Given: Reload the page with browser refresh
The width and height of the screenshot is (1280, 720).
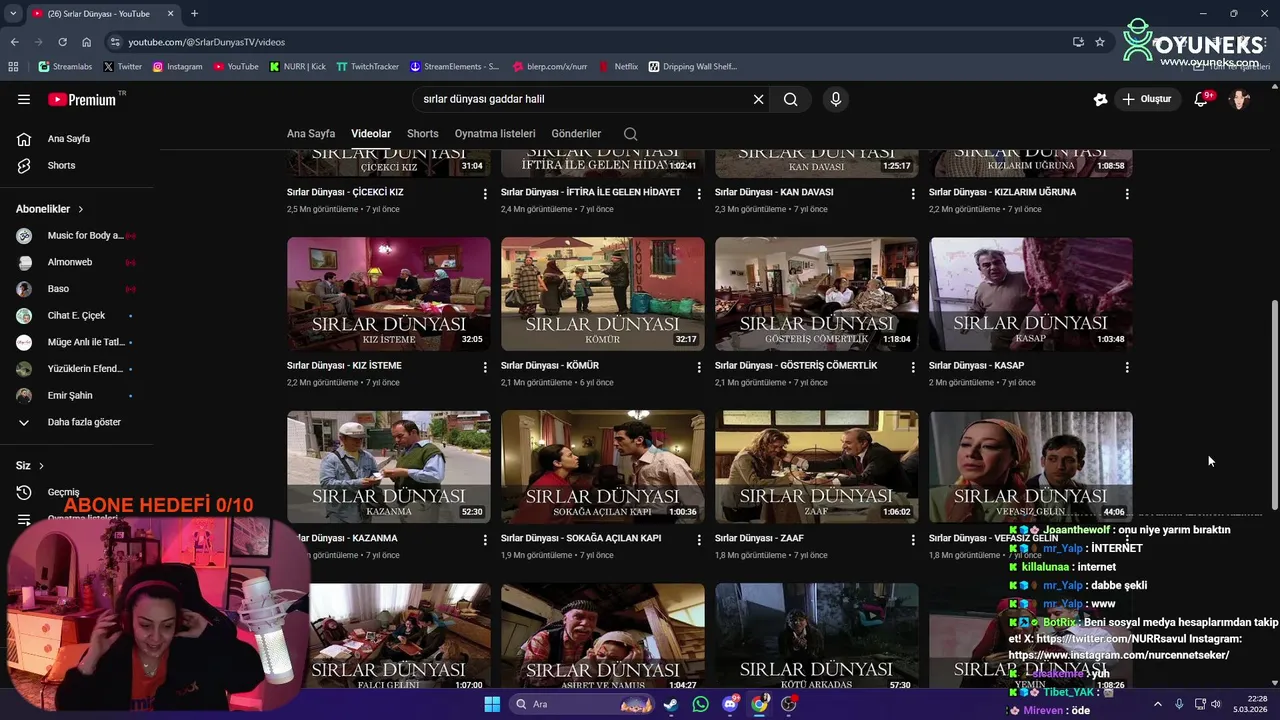Looking at the screenshot, I should [x=62, y=42].
